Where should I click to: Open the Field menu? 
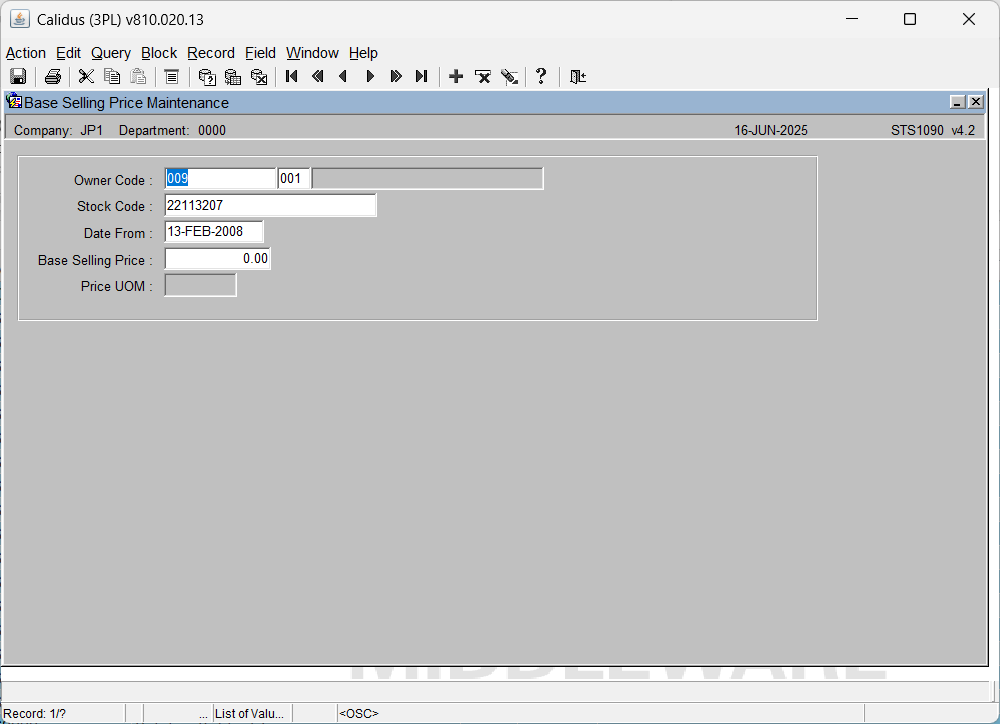click(260, 53)
